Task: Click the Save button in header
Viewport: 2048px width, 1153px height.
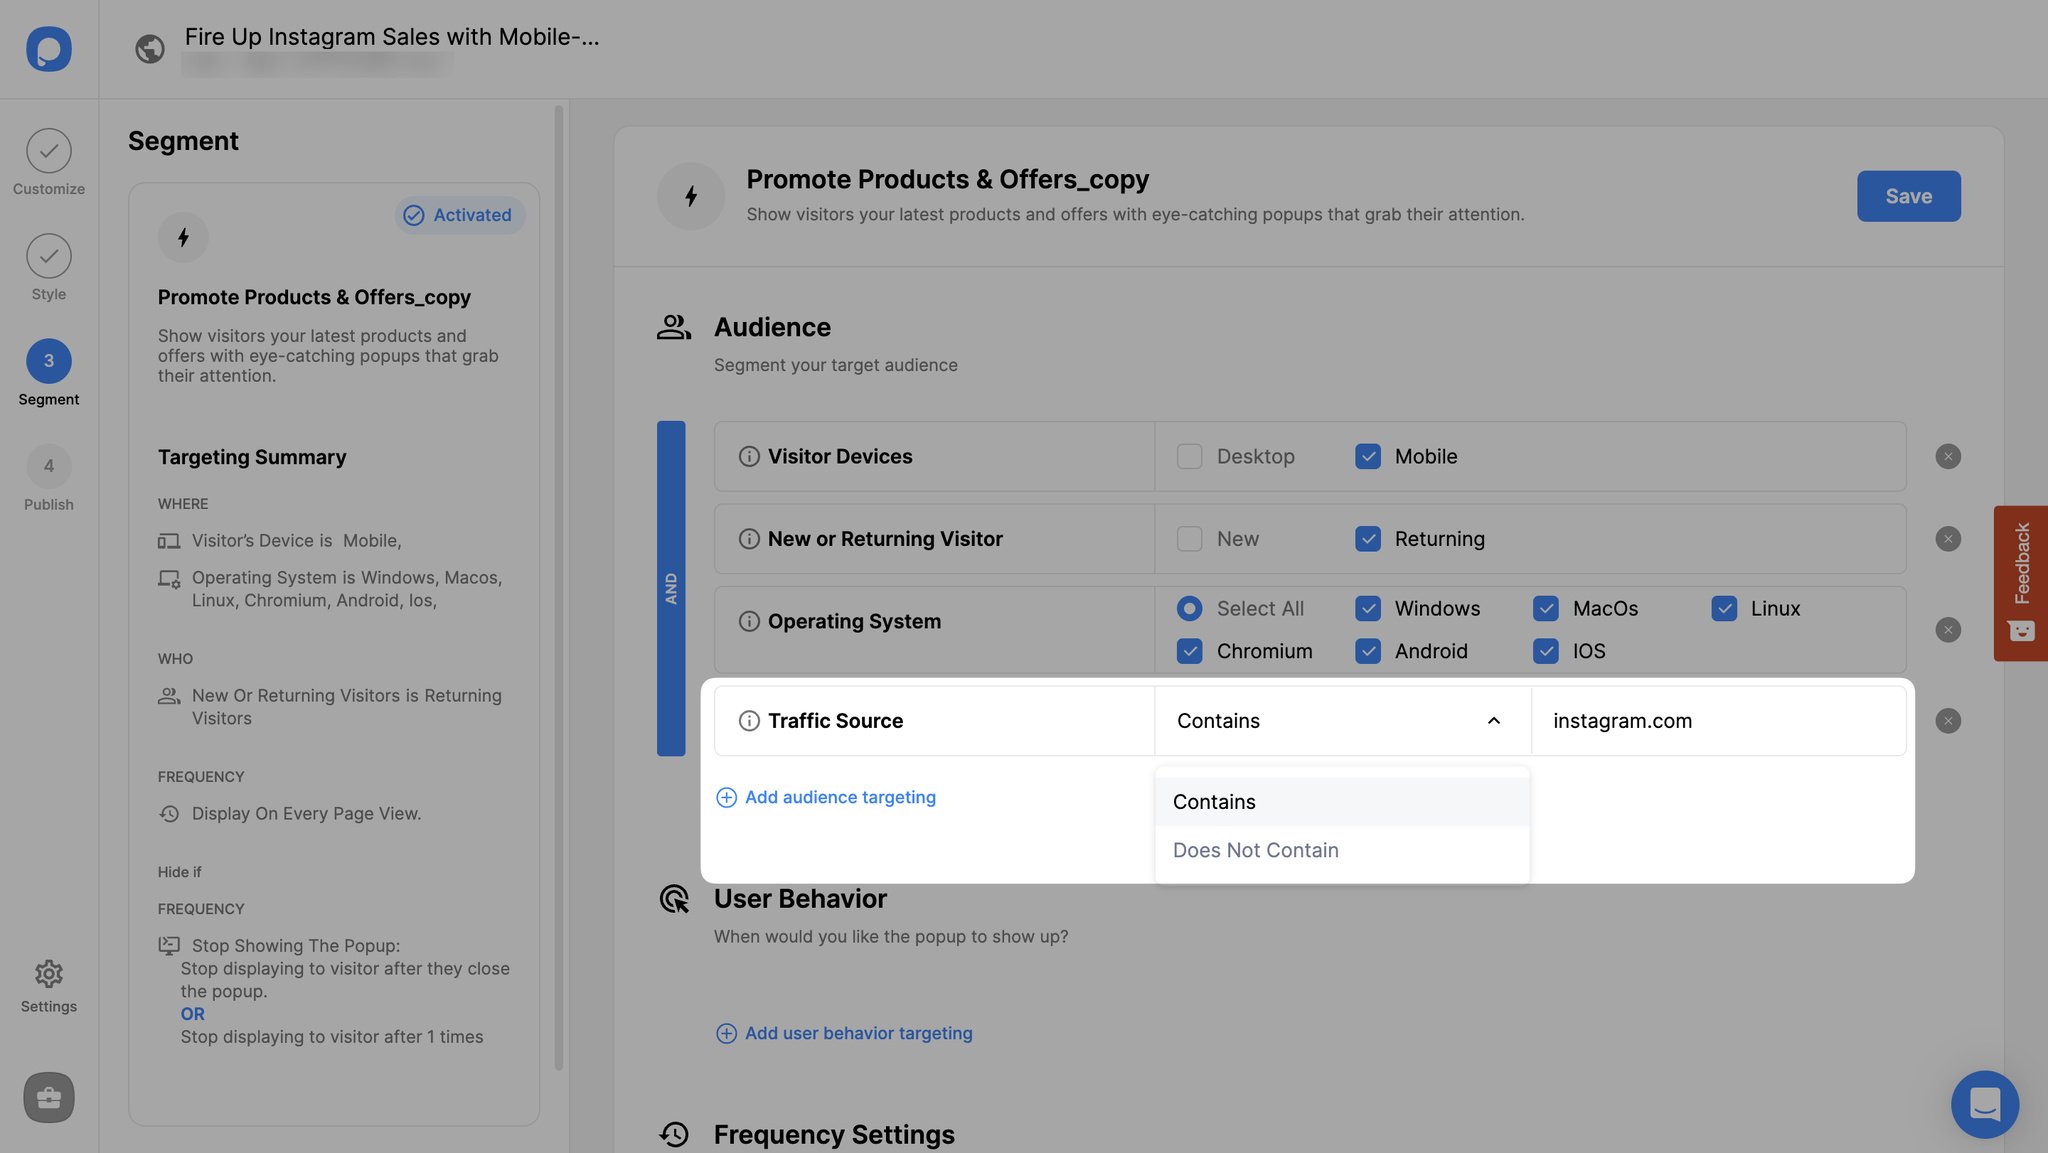Action: pos(1909,195)
